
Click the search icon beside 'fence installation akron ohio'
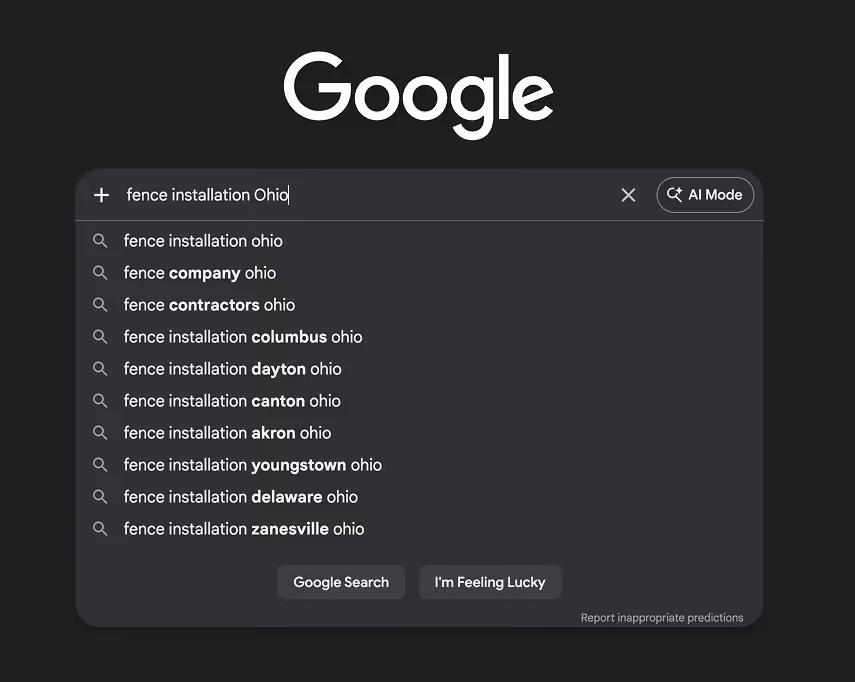click(x=100, y=432)
